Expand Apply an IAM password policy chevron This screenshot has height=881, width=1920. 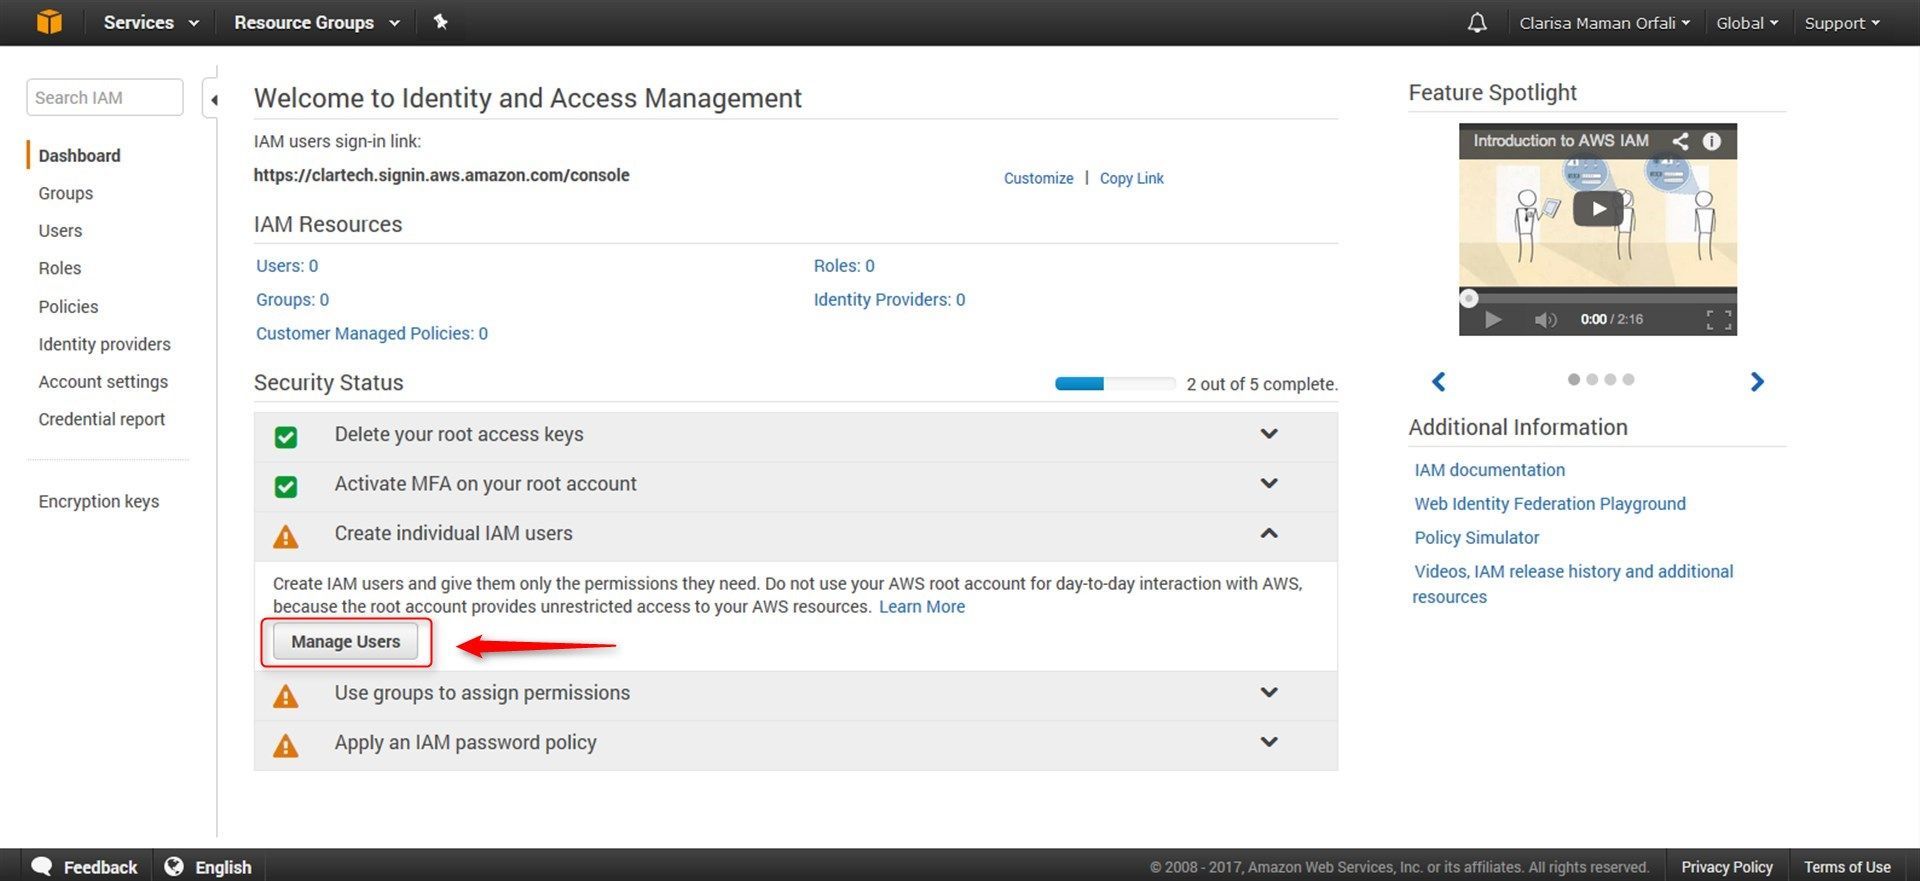[x=1269, y=742]
